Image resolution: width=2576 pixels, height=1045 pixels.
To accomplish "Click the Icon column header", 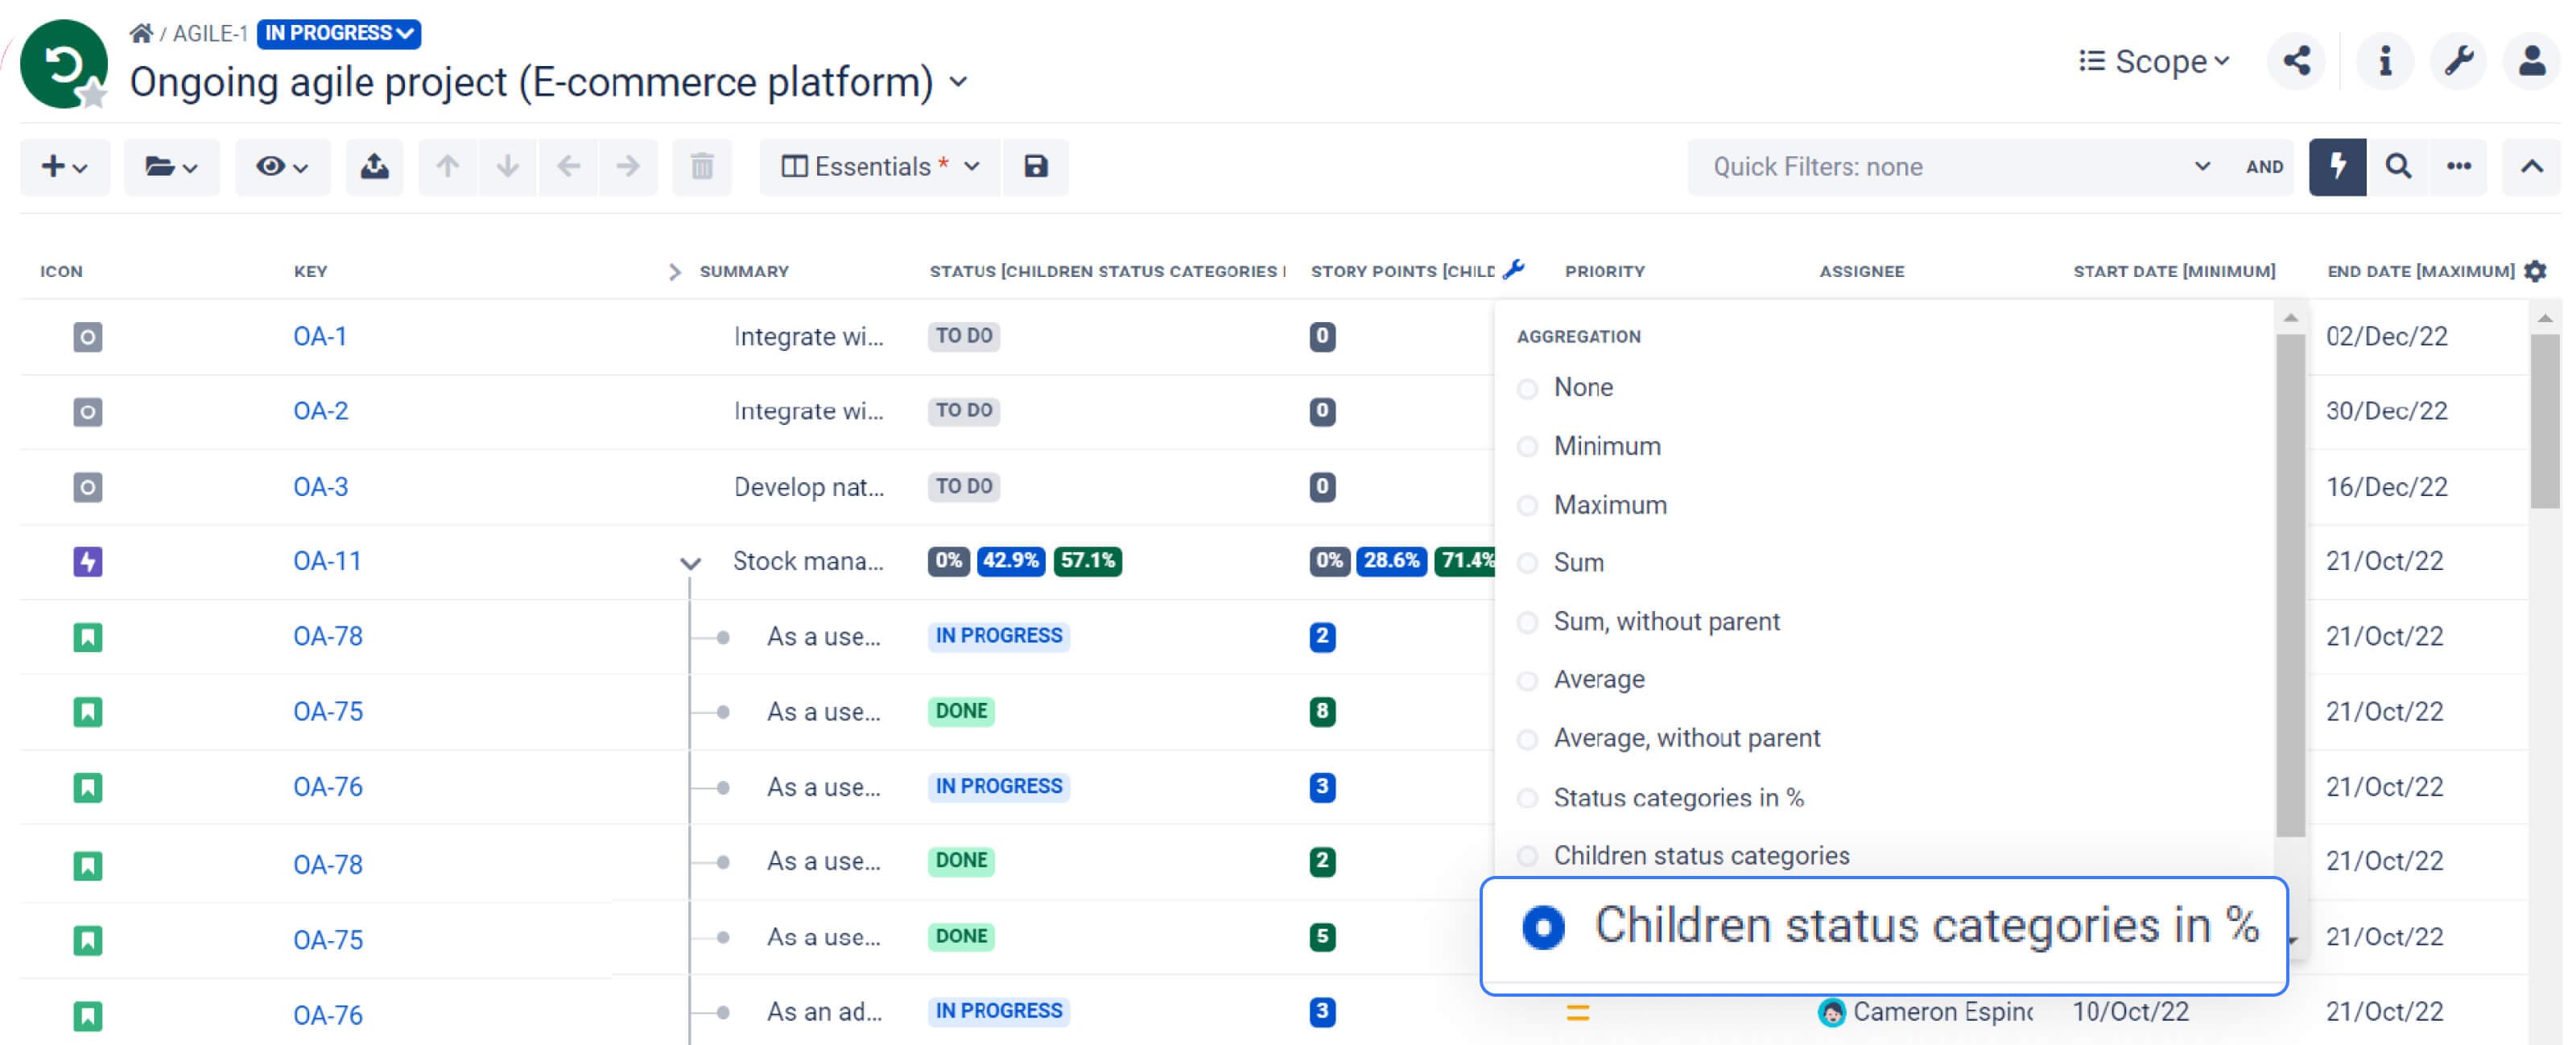I will tap(61, 272).
